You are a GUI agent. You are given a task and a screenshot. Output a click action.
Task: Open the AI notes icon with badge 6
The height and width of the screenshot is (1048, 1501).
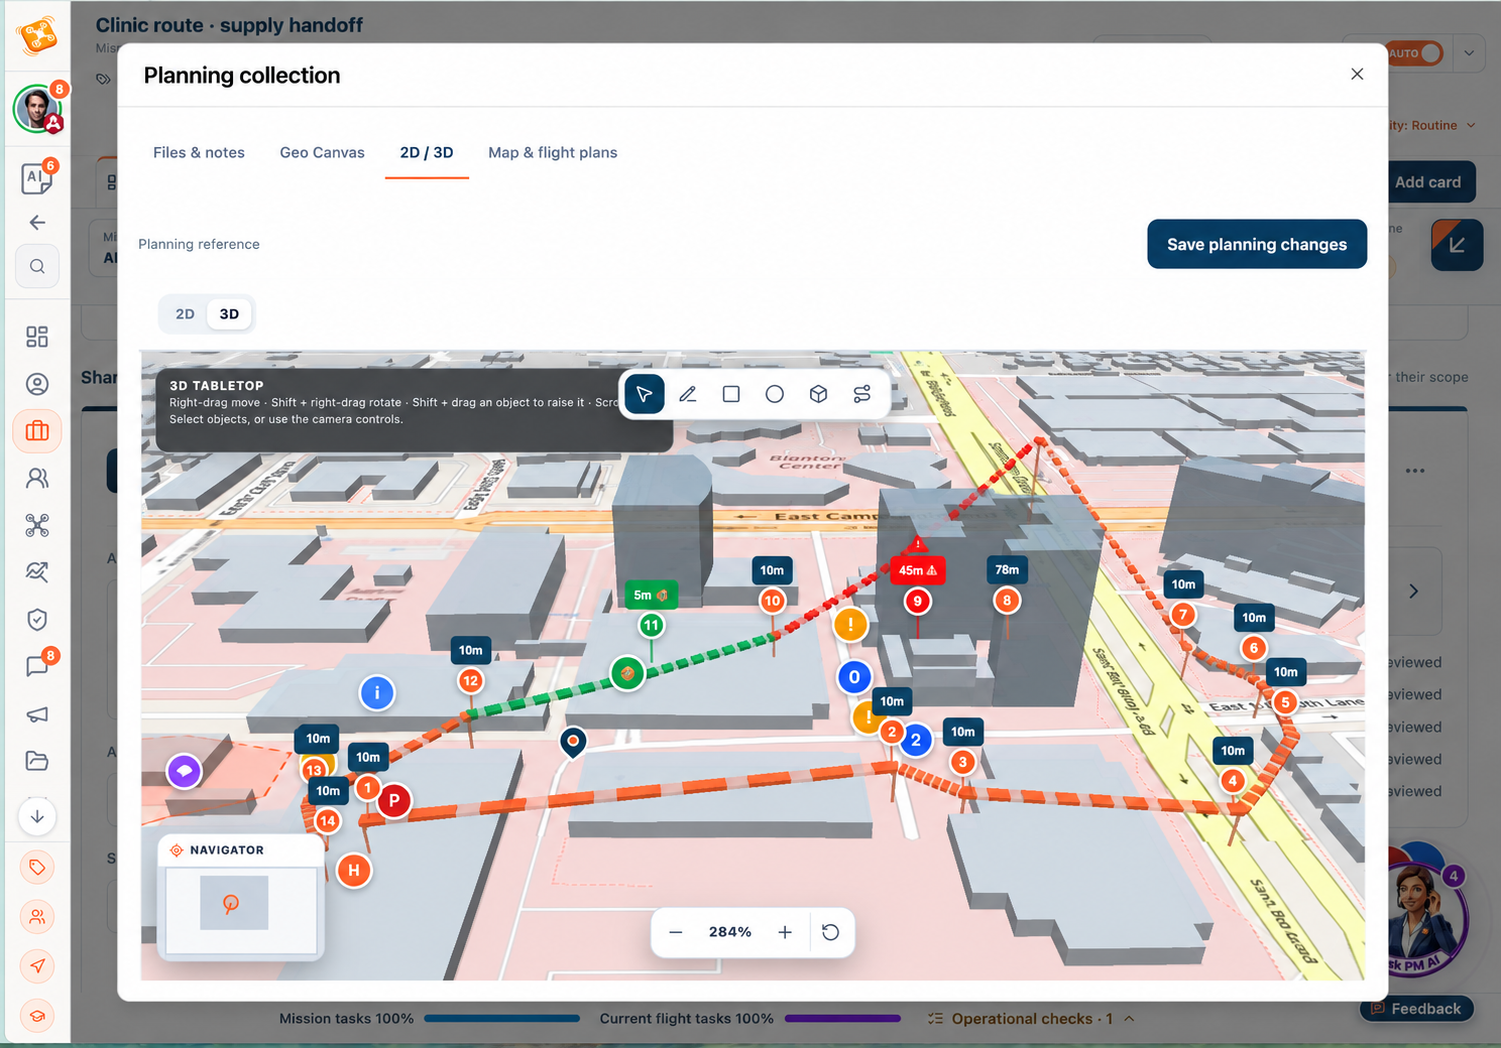pos(37,178)
